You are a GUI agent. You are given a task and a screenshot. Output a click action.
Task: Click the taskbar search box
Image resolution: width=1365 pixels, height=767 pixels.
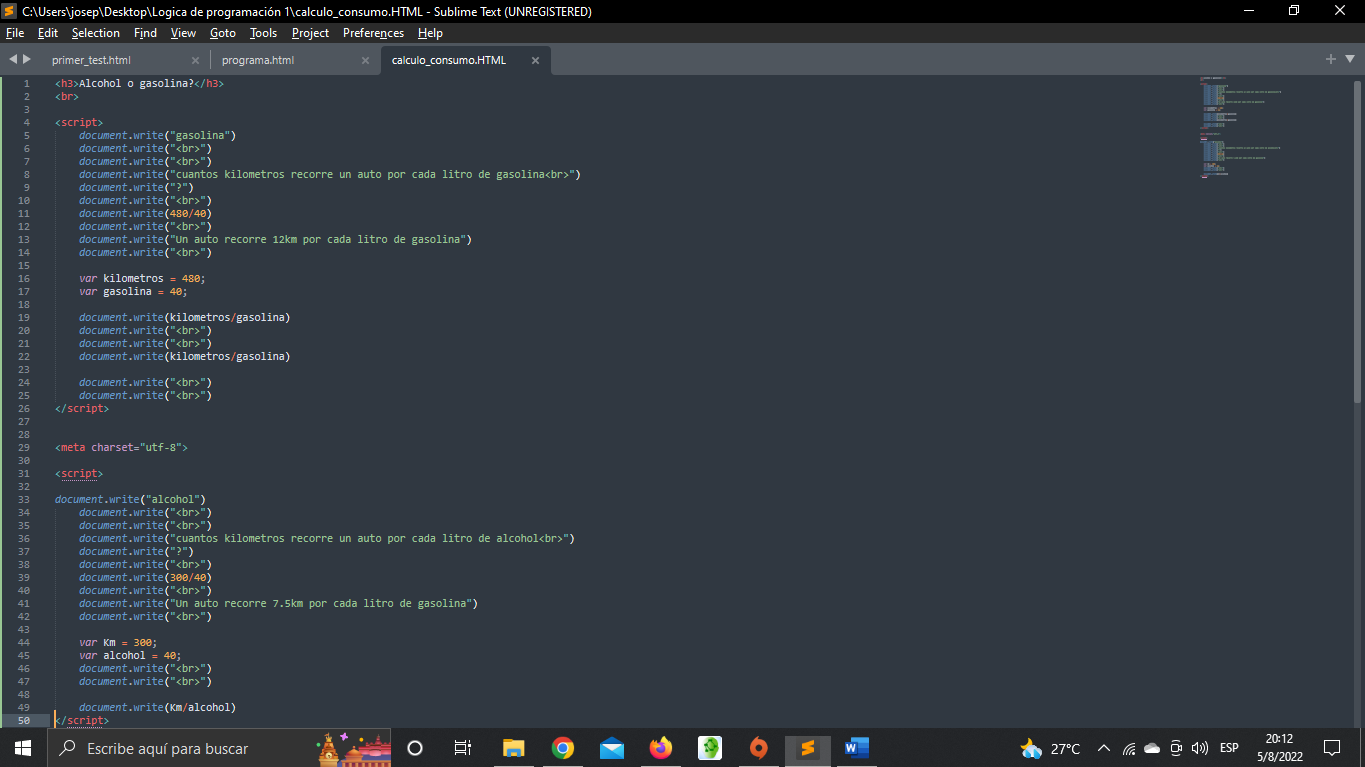point(220,748)
